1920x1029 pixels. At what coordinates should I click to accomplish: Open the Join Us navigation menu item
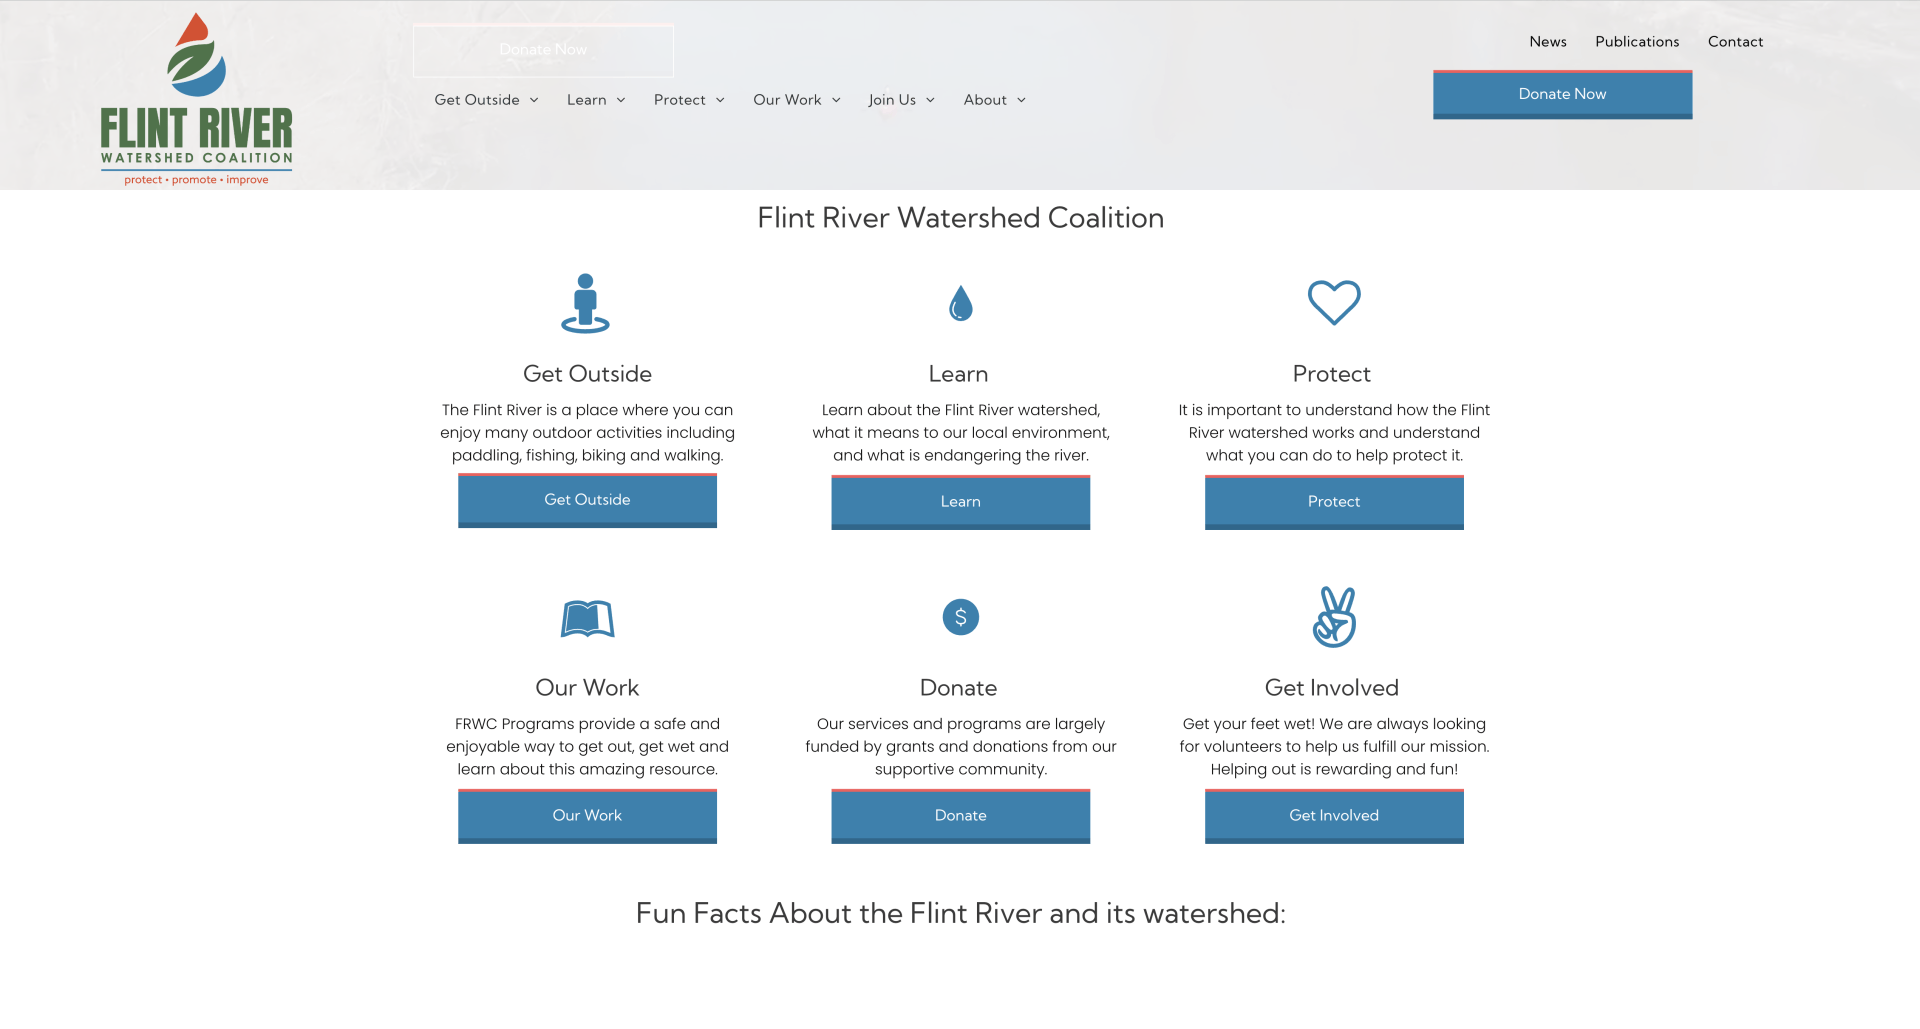tap(892, 100)
